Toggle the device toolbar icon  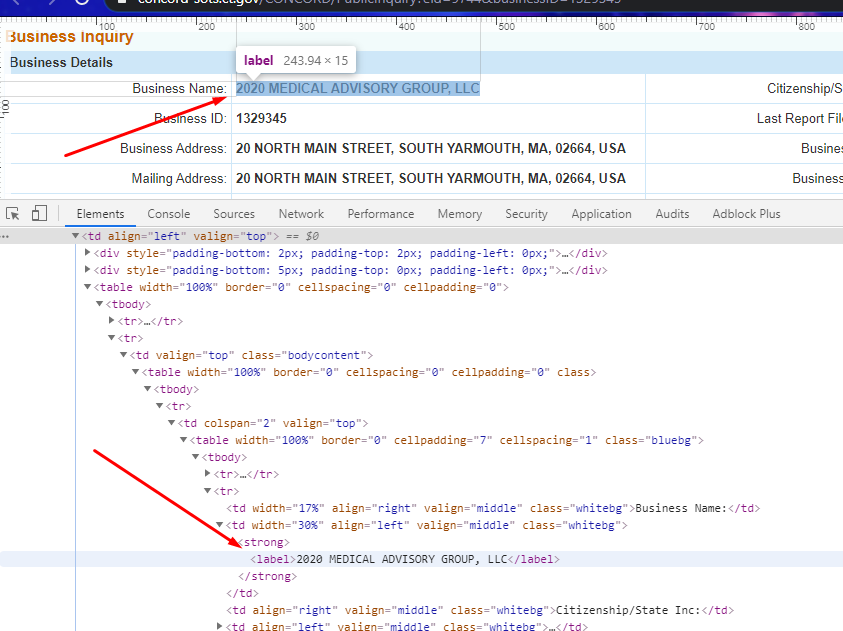(x=39, y=213)
